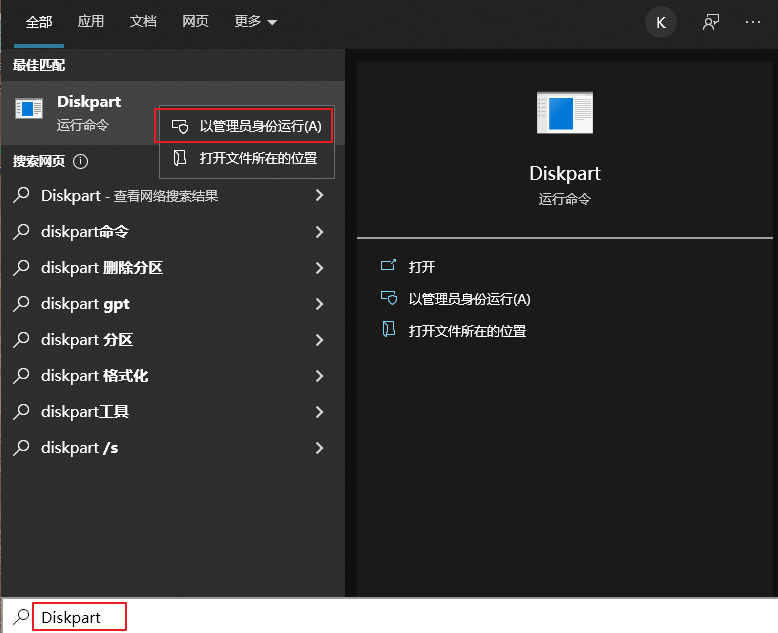Expand arrow for diskpart 格式化
Viewport: 778px width, 633px height.
click(320, 376)
